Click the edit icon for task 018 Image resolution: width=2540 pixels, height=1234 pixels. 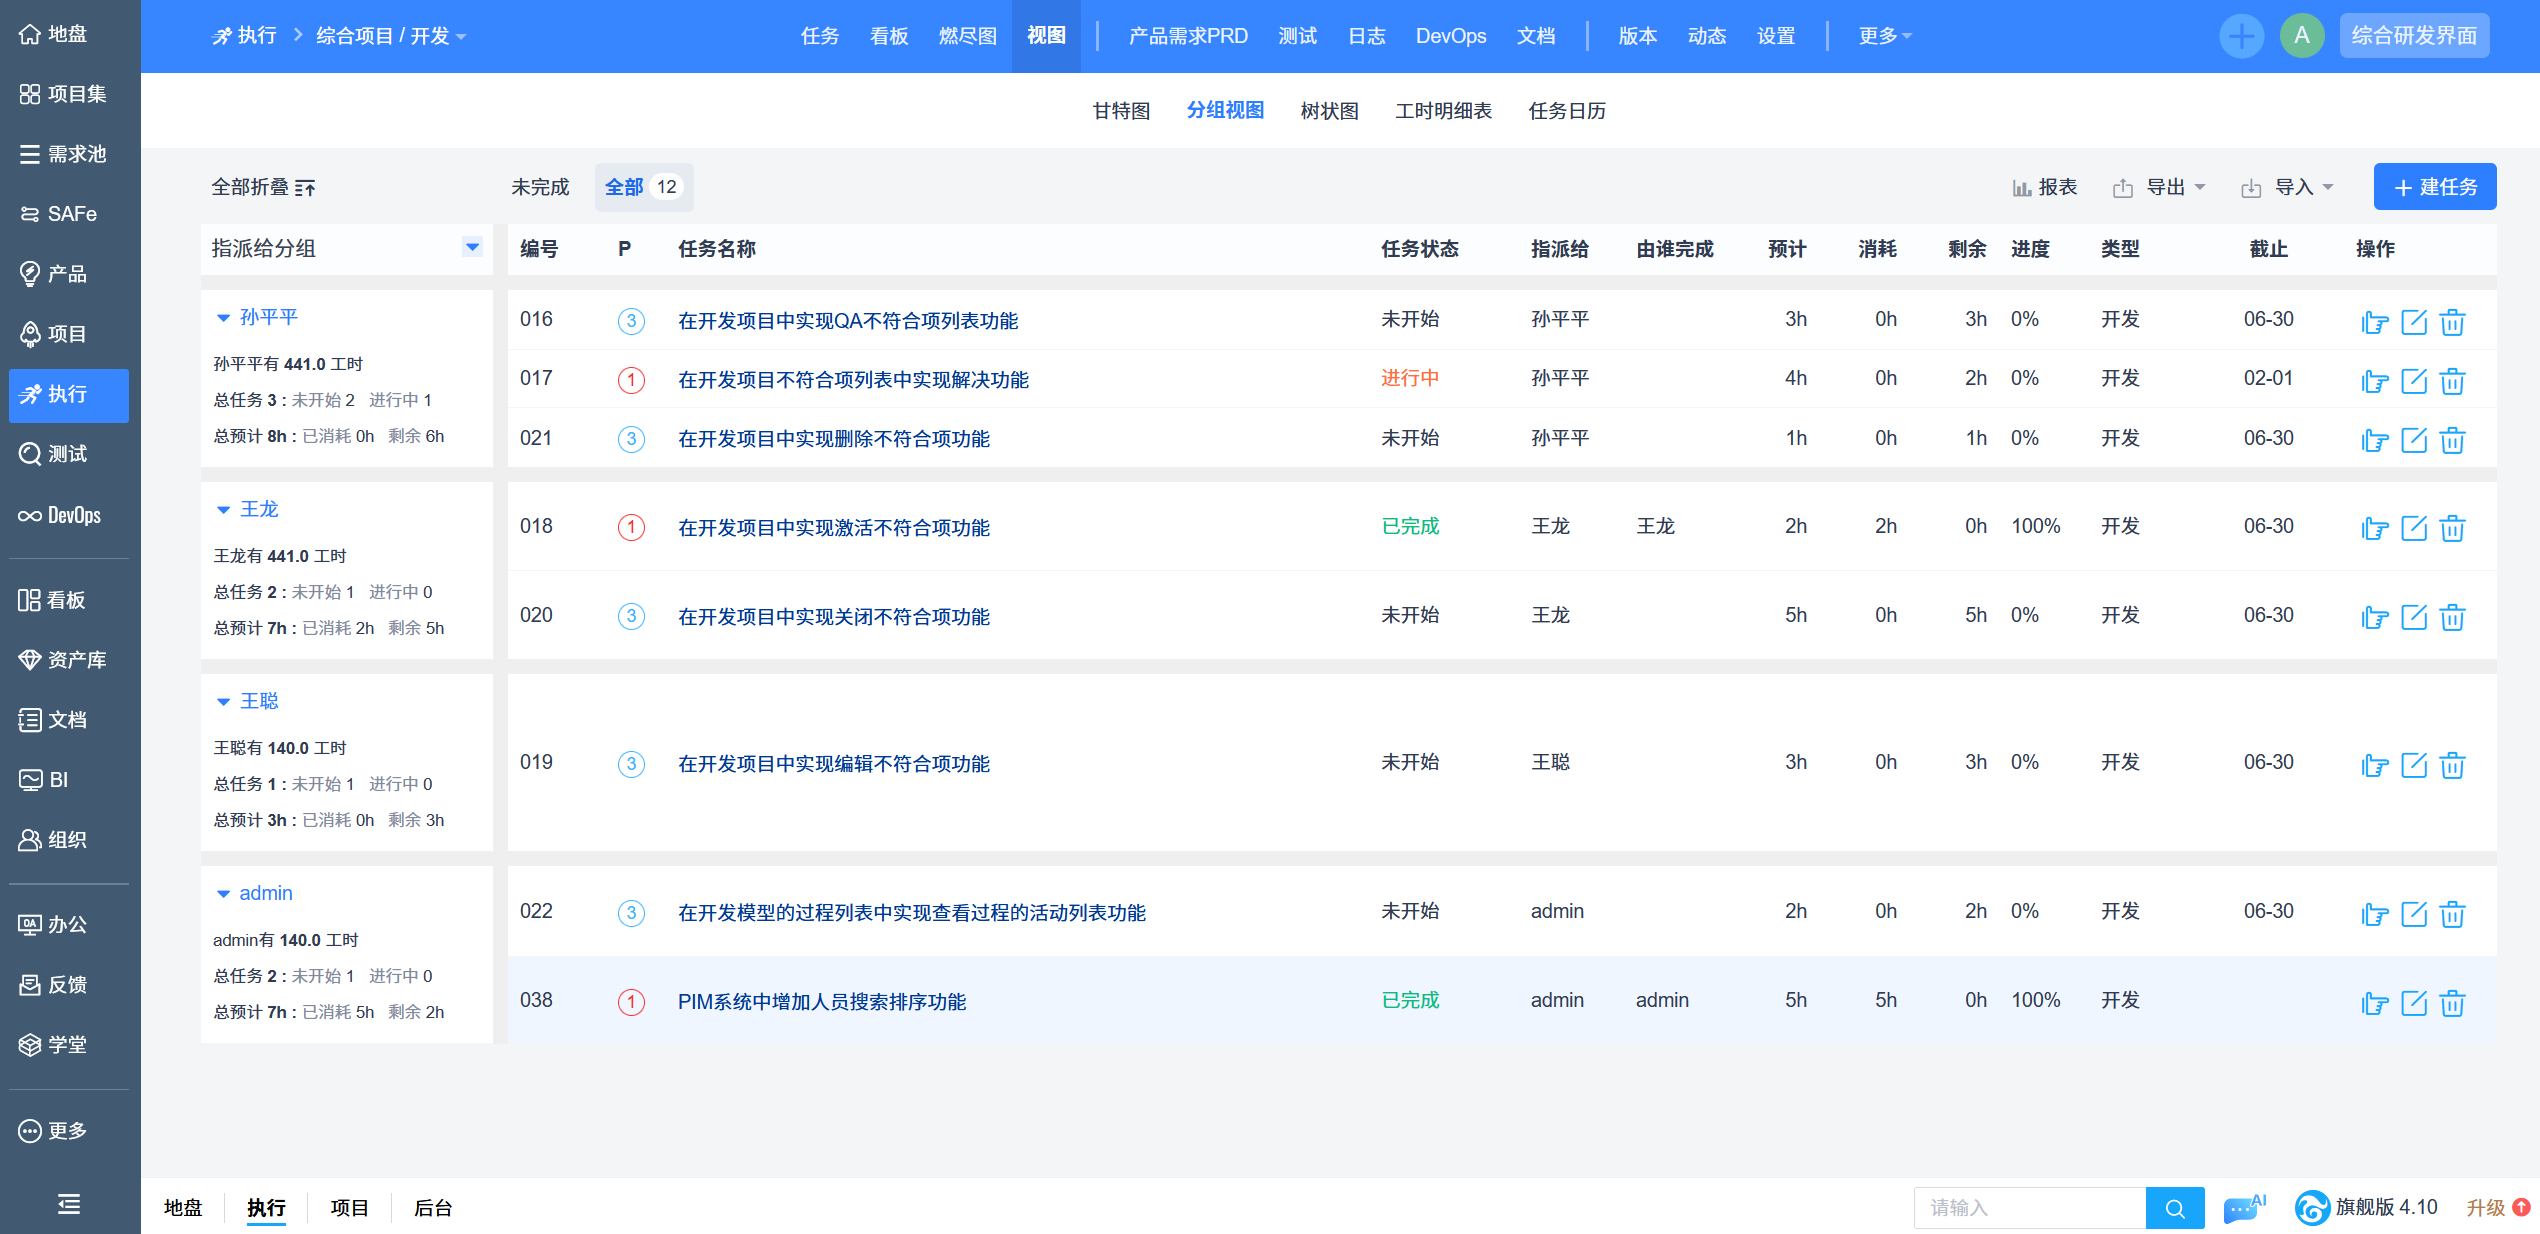coord(2413,528)
